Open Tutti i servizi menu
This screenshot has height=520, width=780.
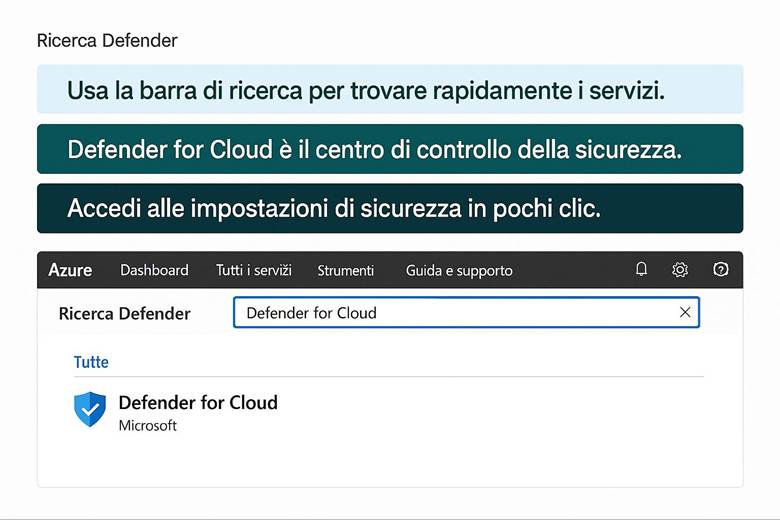coord(254,270)
